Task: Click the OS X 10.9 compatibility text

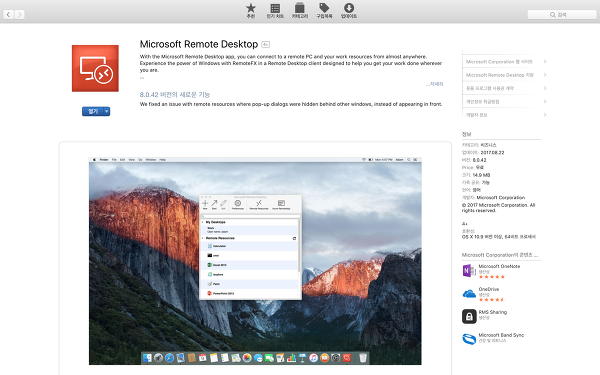Action: (499, 237)
